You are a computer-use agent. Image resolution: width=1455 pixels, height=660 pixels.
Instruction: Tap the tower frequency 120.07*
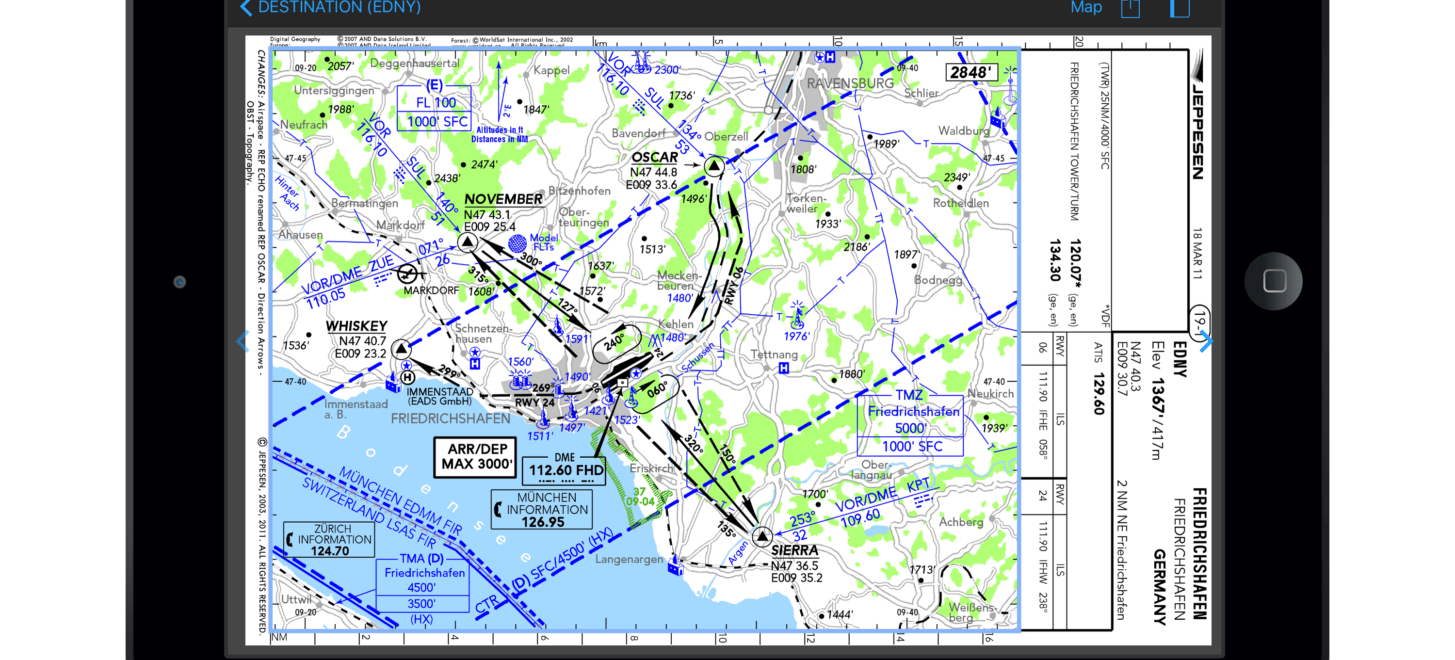1075,266
